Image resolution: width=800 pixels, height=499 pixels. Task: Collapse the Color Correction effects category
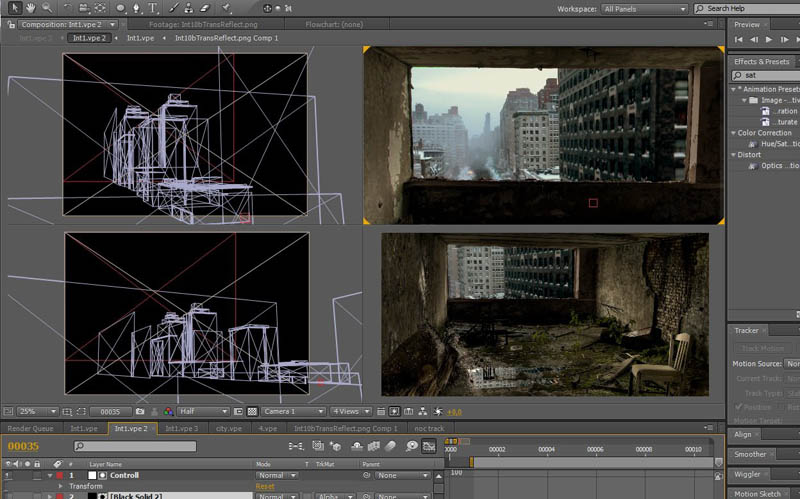pyautogui.click(x=734, y=133)
